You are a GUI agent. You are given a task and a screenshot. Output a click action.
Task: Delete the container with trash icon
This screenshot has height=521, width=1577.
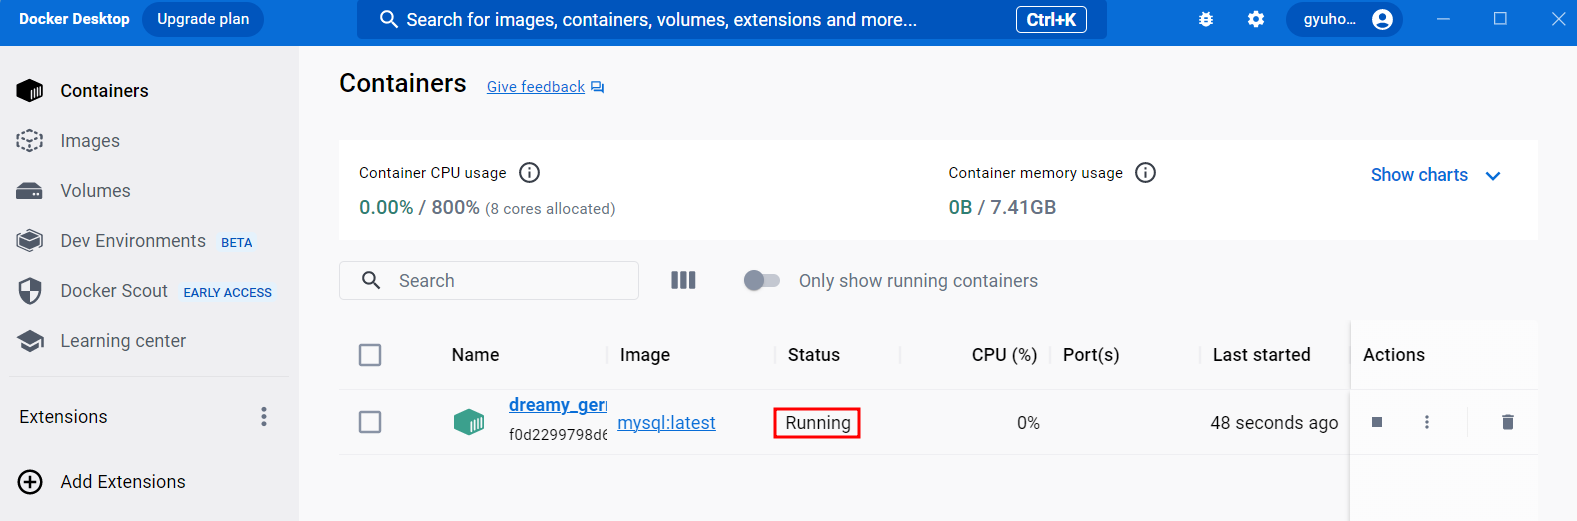(x=1508, y=422)
